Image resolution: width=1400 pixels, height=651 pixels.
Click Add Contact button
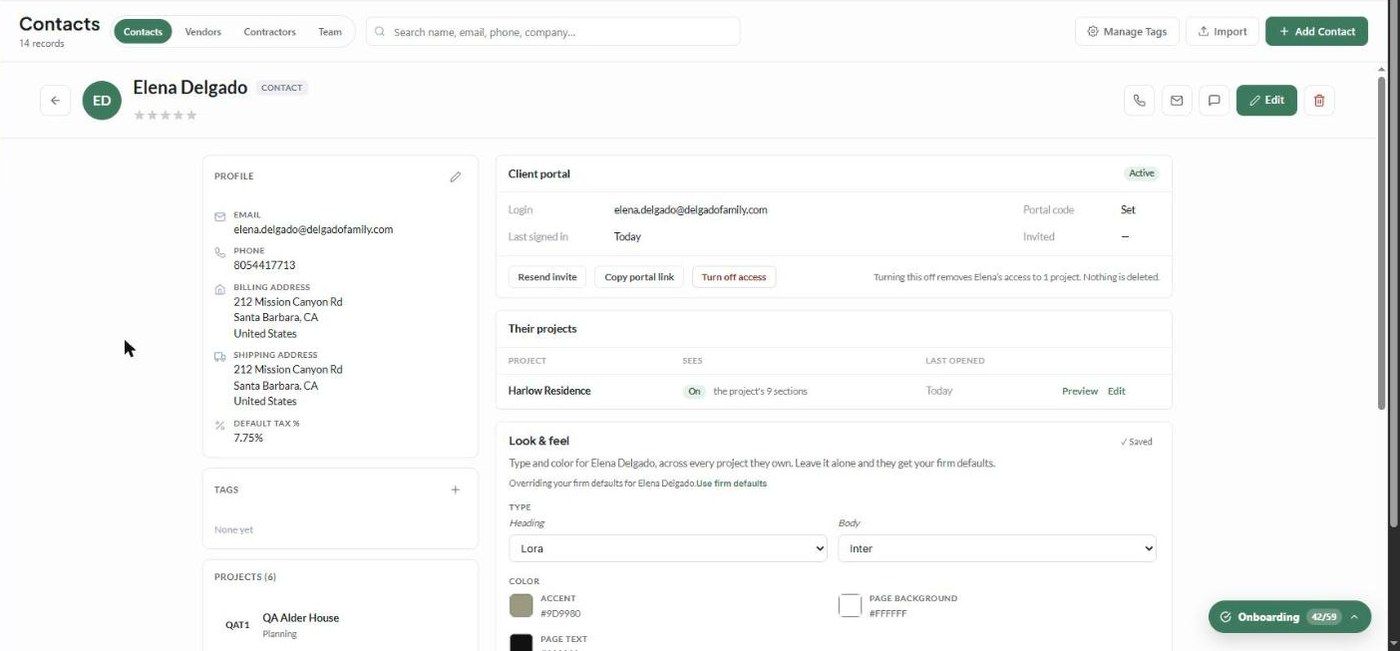(1317, 31)
